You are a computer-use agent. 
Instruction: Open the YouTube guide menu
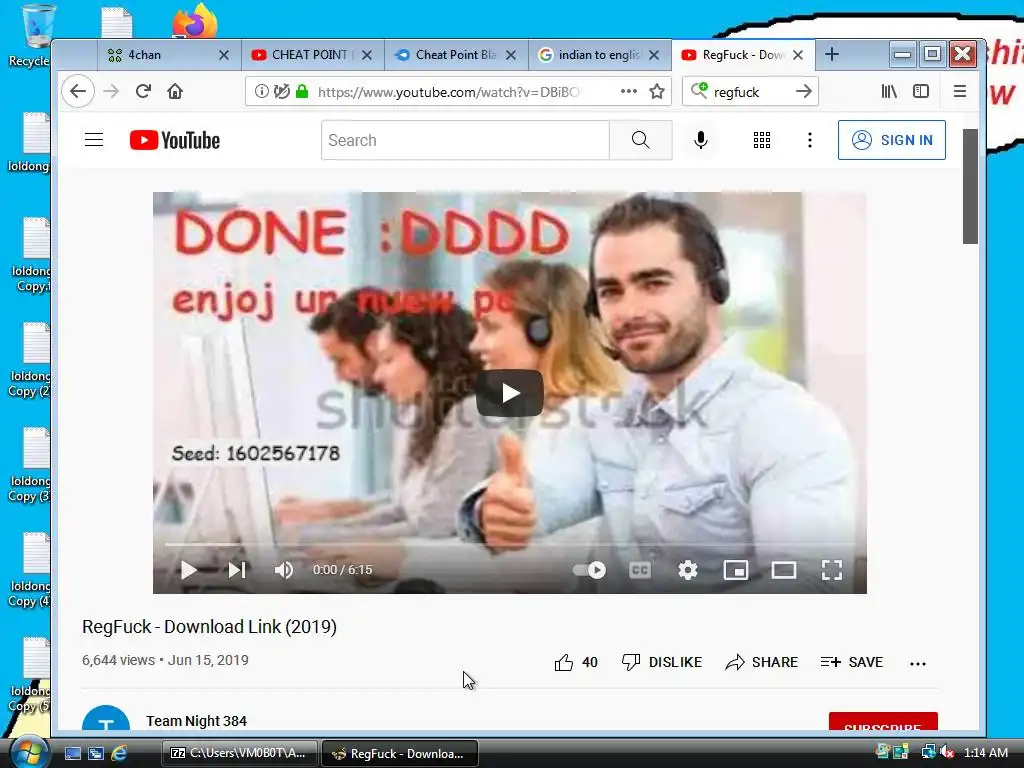[94, 140]
